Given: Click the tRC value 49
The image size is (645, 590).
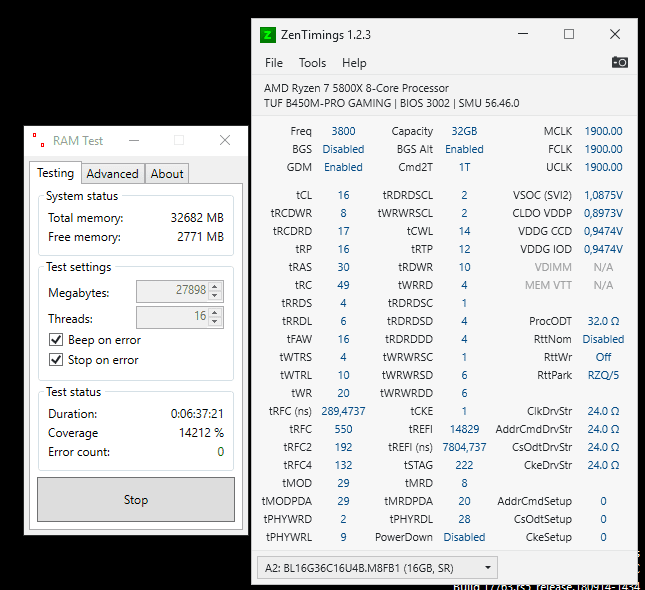Looking at the screenshot, I should [x=343, y=285].
